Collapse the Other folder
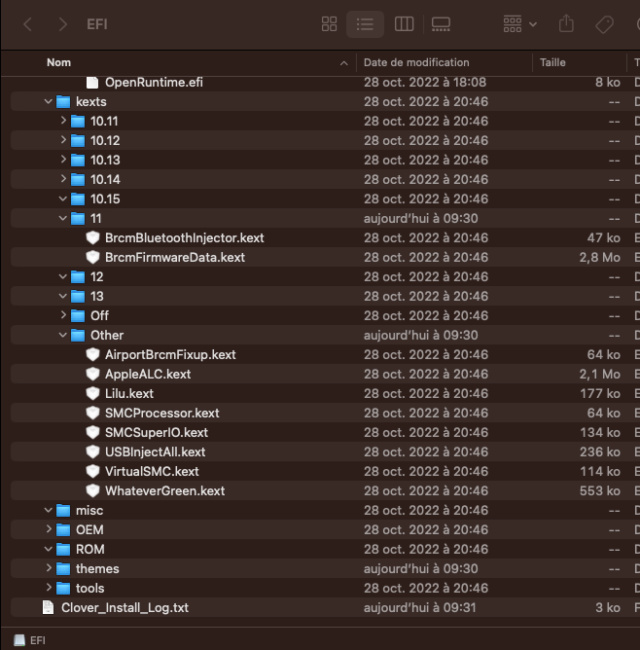Image resolution: width=640 pixels, height=650 pixels. pos(63,335)
